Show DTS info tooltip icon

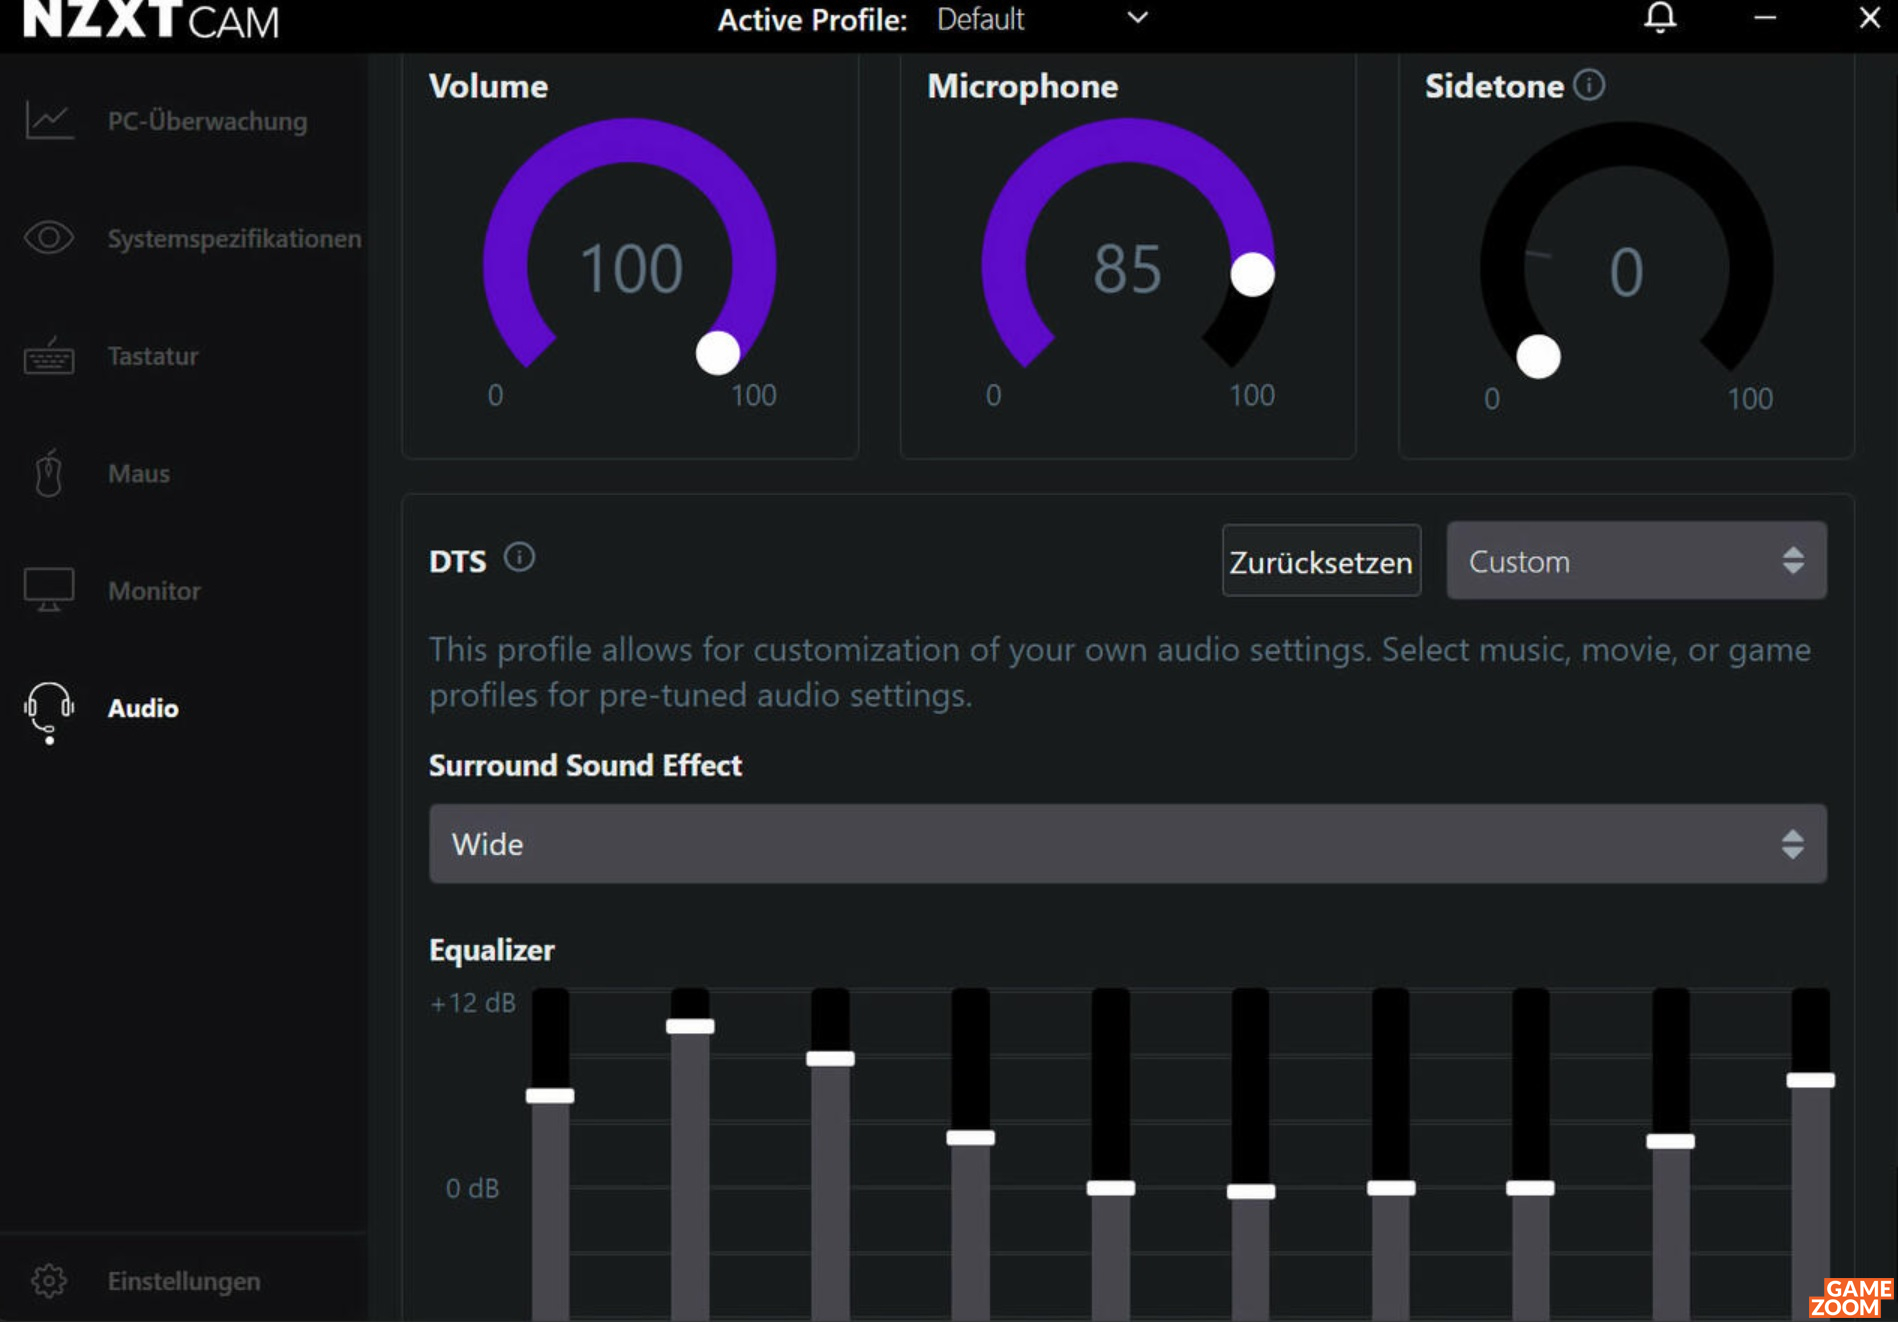(x=519, y=557)
